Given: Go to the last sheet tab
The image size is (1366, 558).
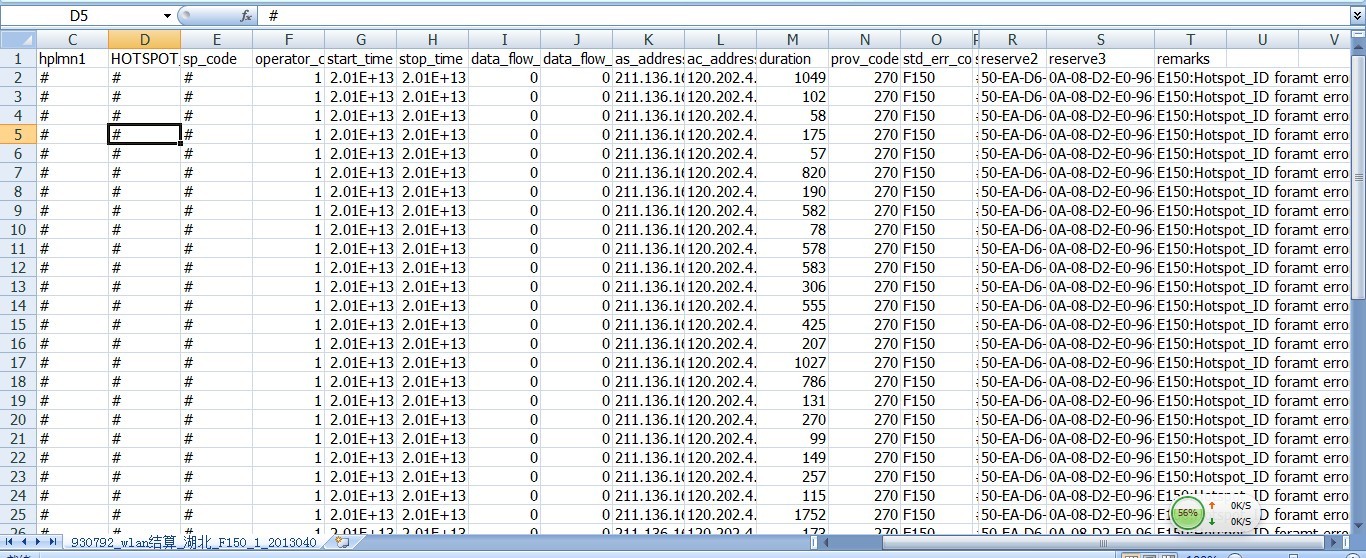Looking at the screenshot, I should (x=52, y=541).
